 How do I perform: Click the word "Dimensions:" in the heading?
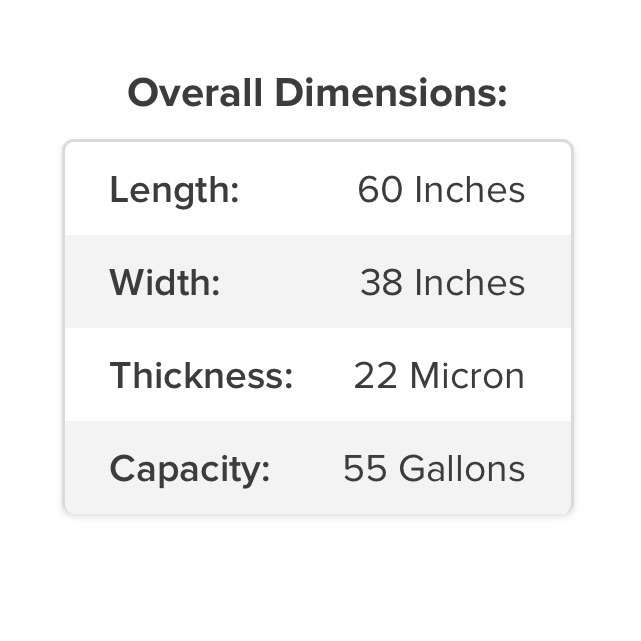click(x=390, y=94)
